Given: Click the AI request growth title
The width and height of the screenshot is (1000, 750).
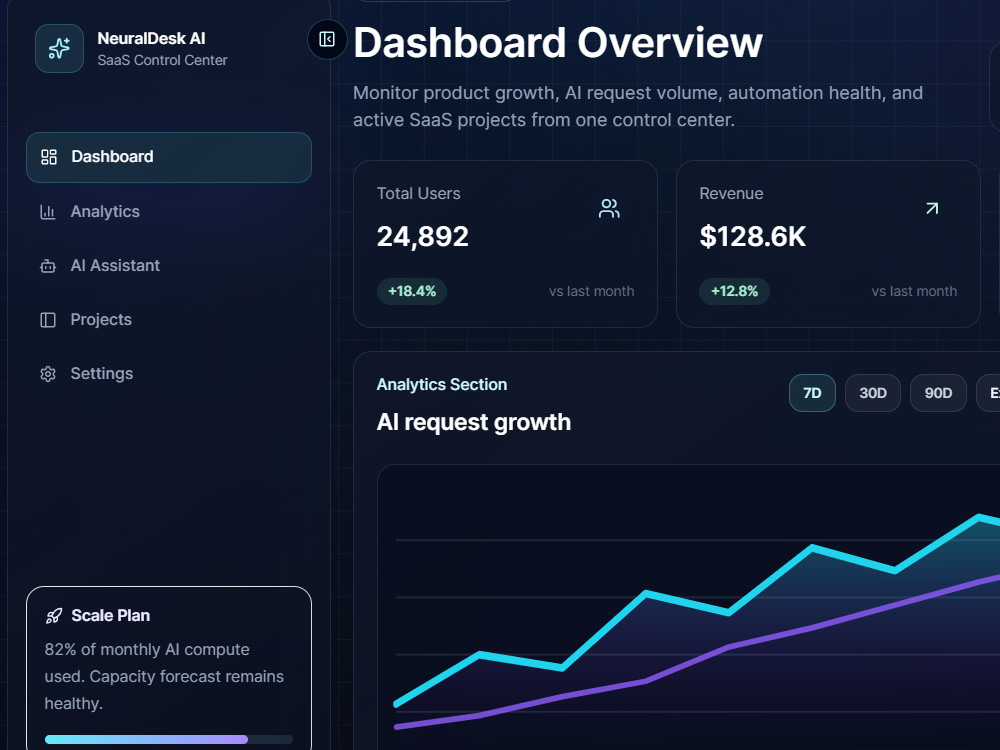Looking at the screenshot, I should 474,422.
